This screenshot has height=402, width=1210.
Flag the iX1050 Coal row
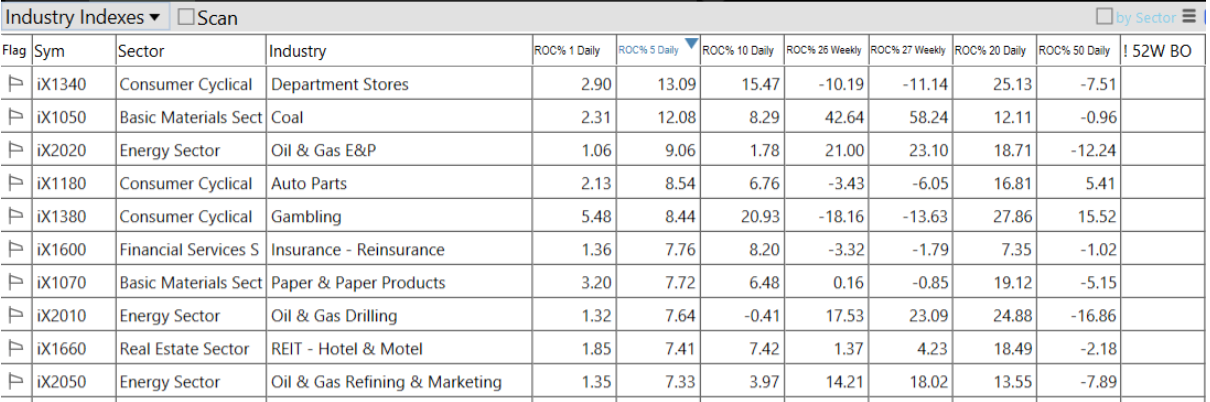click(x=15, y=118)
